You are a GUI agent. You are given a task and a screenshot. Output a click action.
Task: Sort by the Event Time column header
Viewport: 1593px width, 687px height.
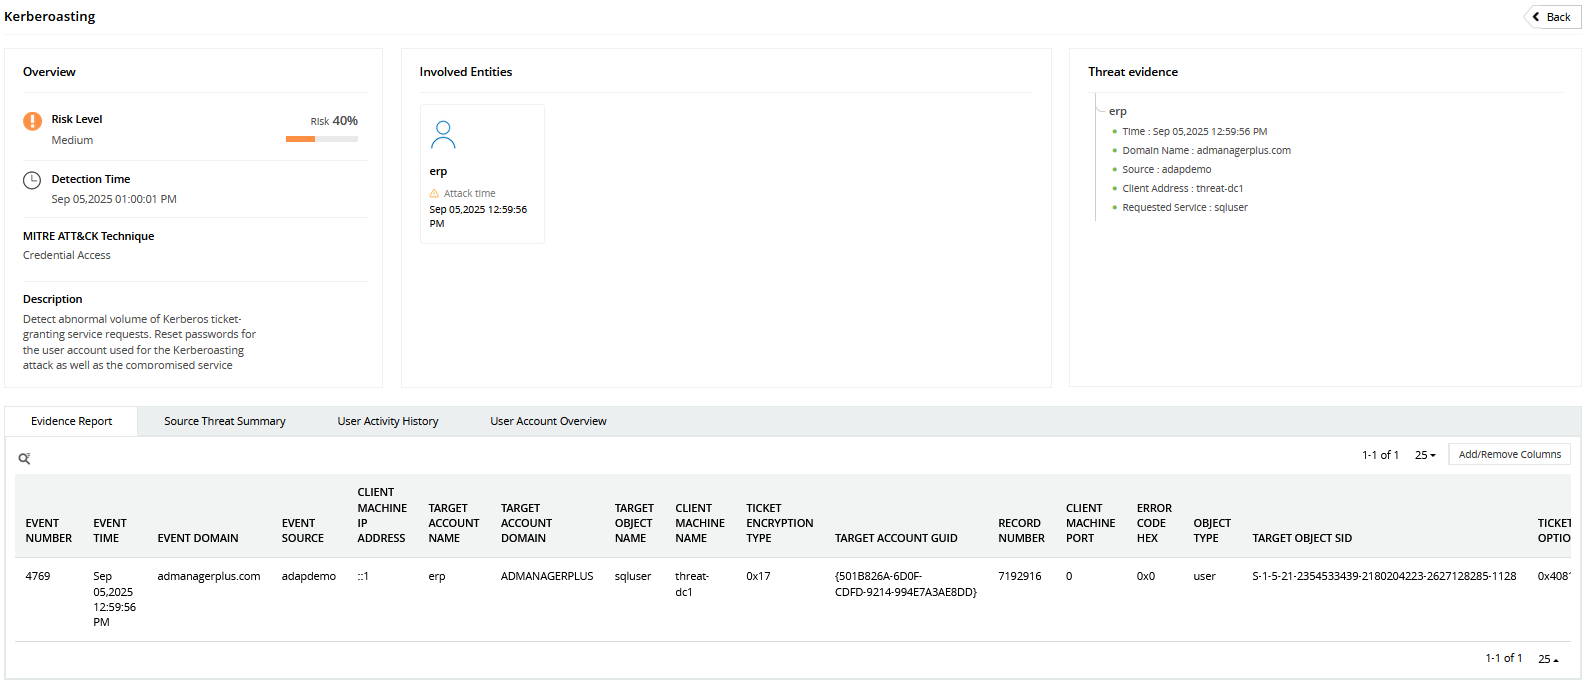pyautogui.click(x=110, y=530)
